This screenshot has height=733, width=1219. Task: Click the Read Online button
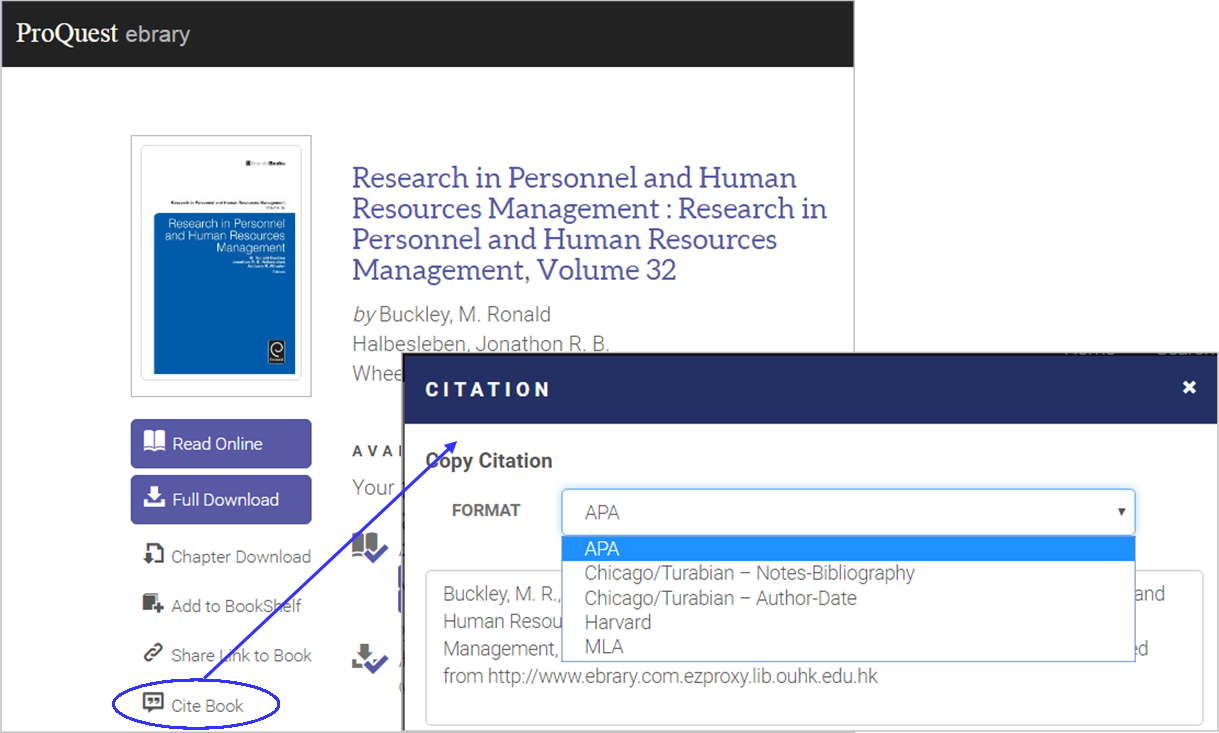(x=220, y=443)
